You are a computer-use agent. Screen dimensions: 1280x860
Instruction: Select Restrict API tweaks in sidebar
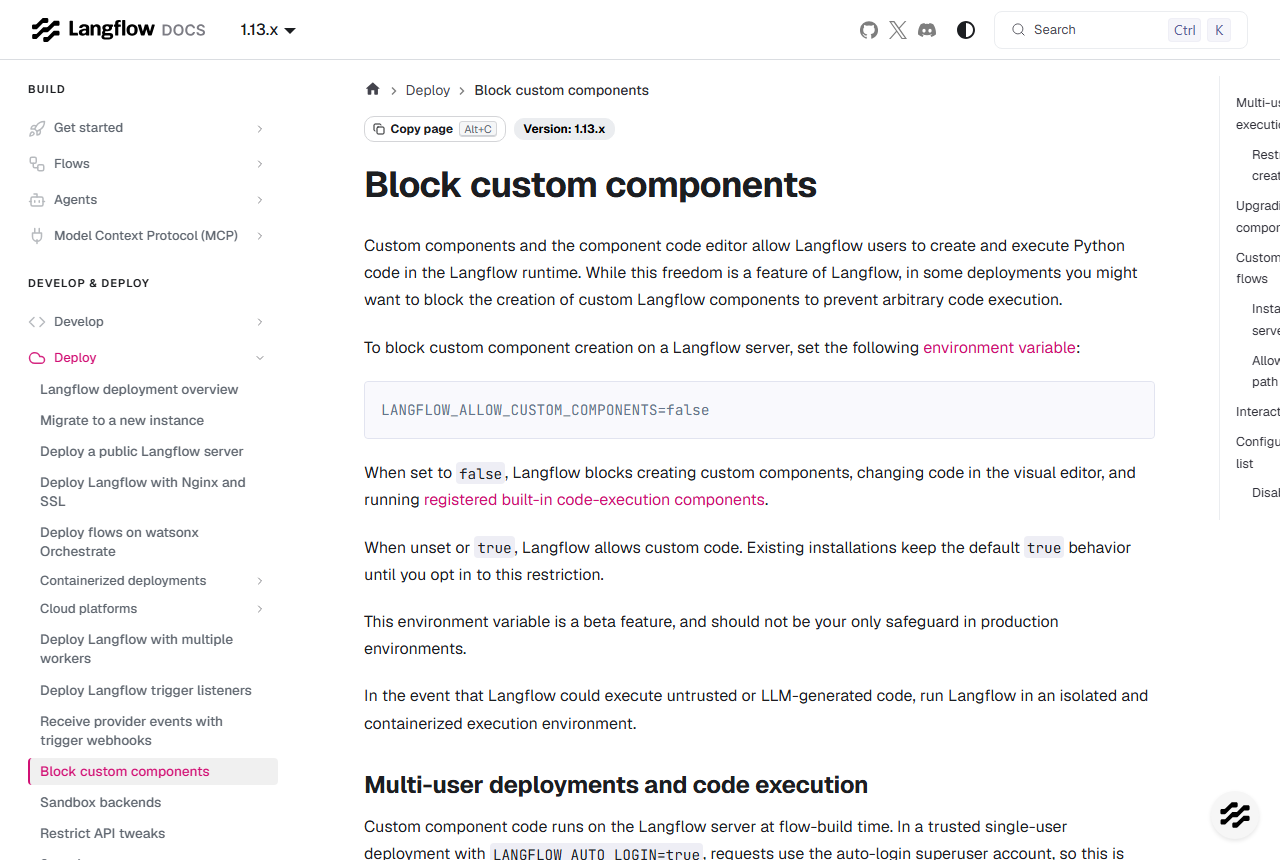(103, 834)
